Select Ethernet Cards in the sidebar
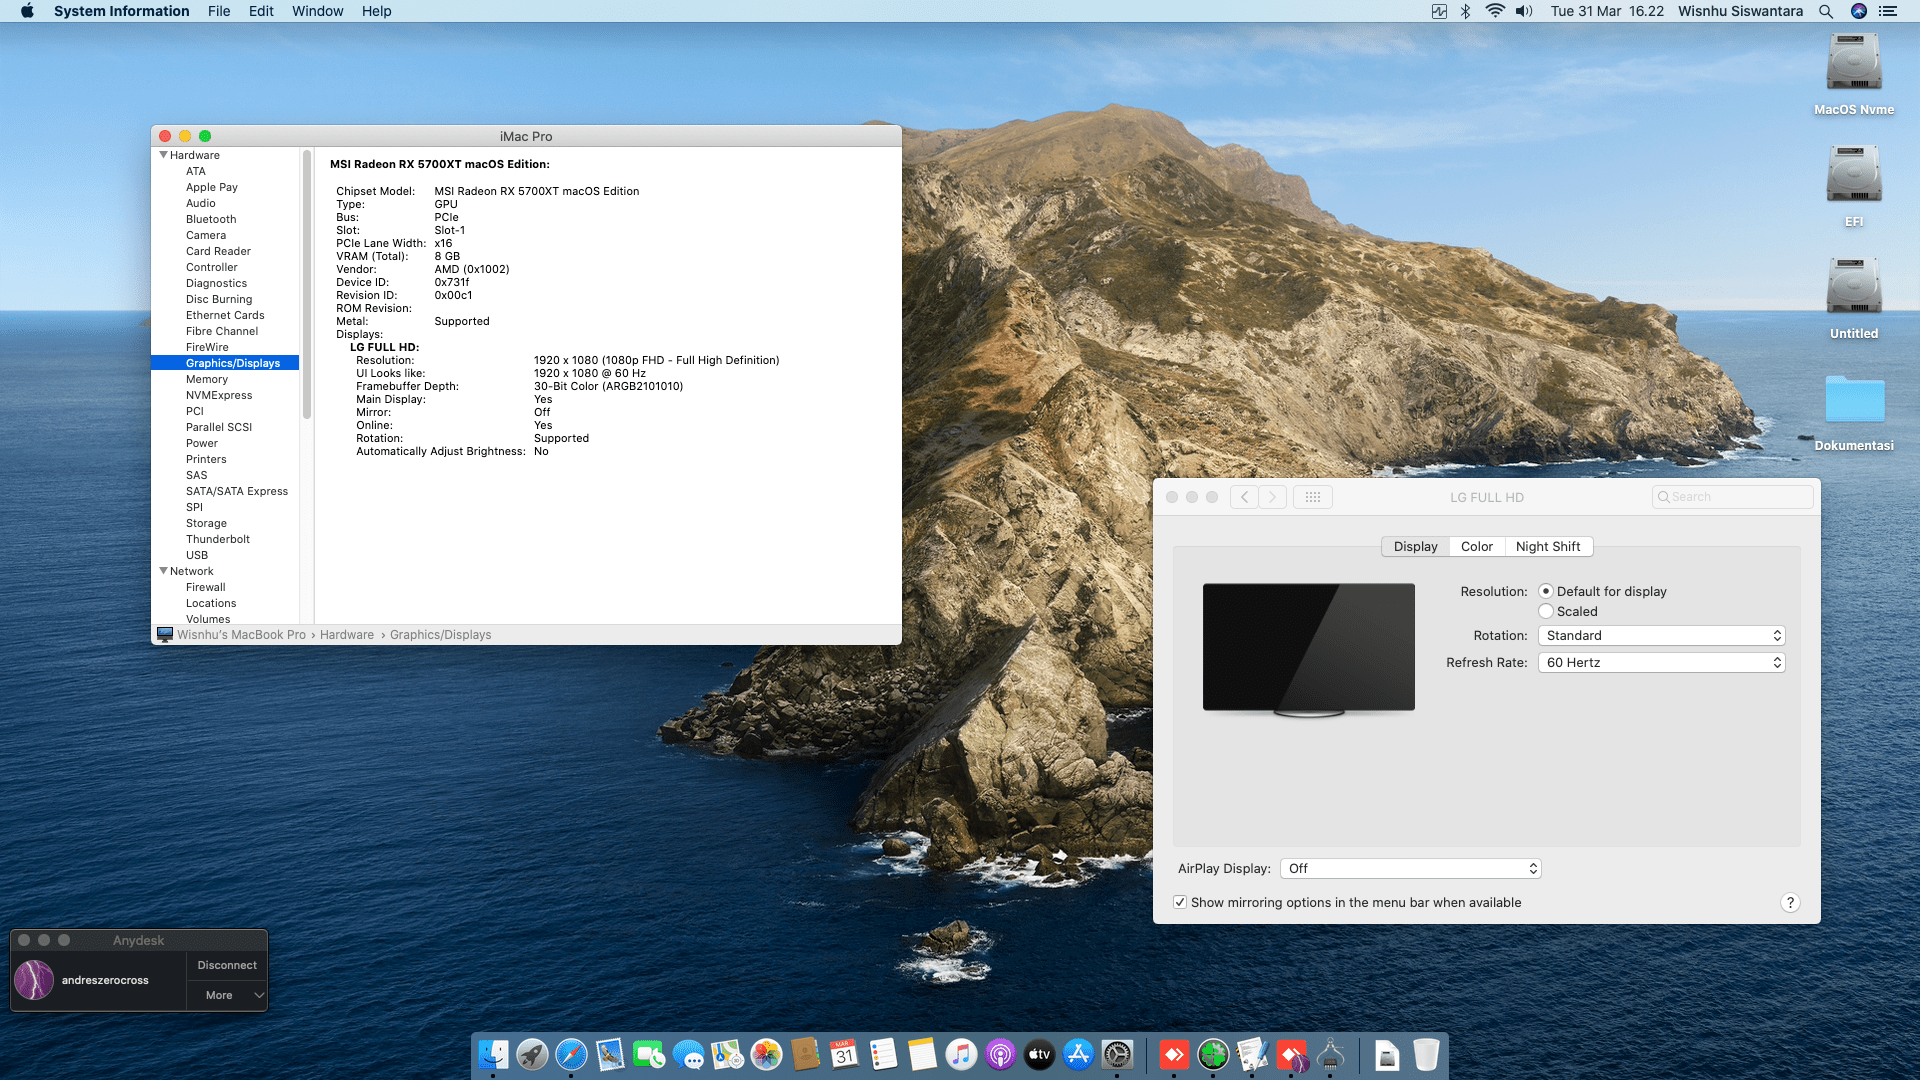This screenshot has height=1080, width=1920. point(225,316)
